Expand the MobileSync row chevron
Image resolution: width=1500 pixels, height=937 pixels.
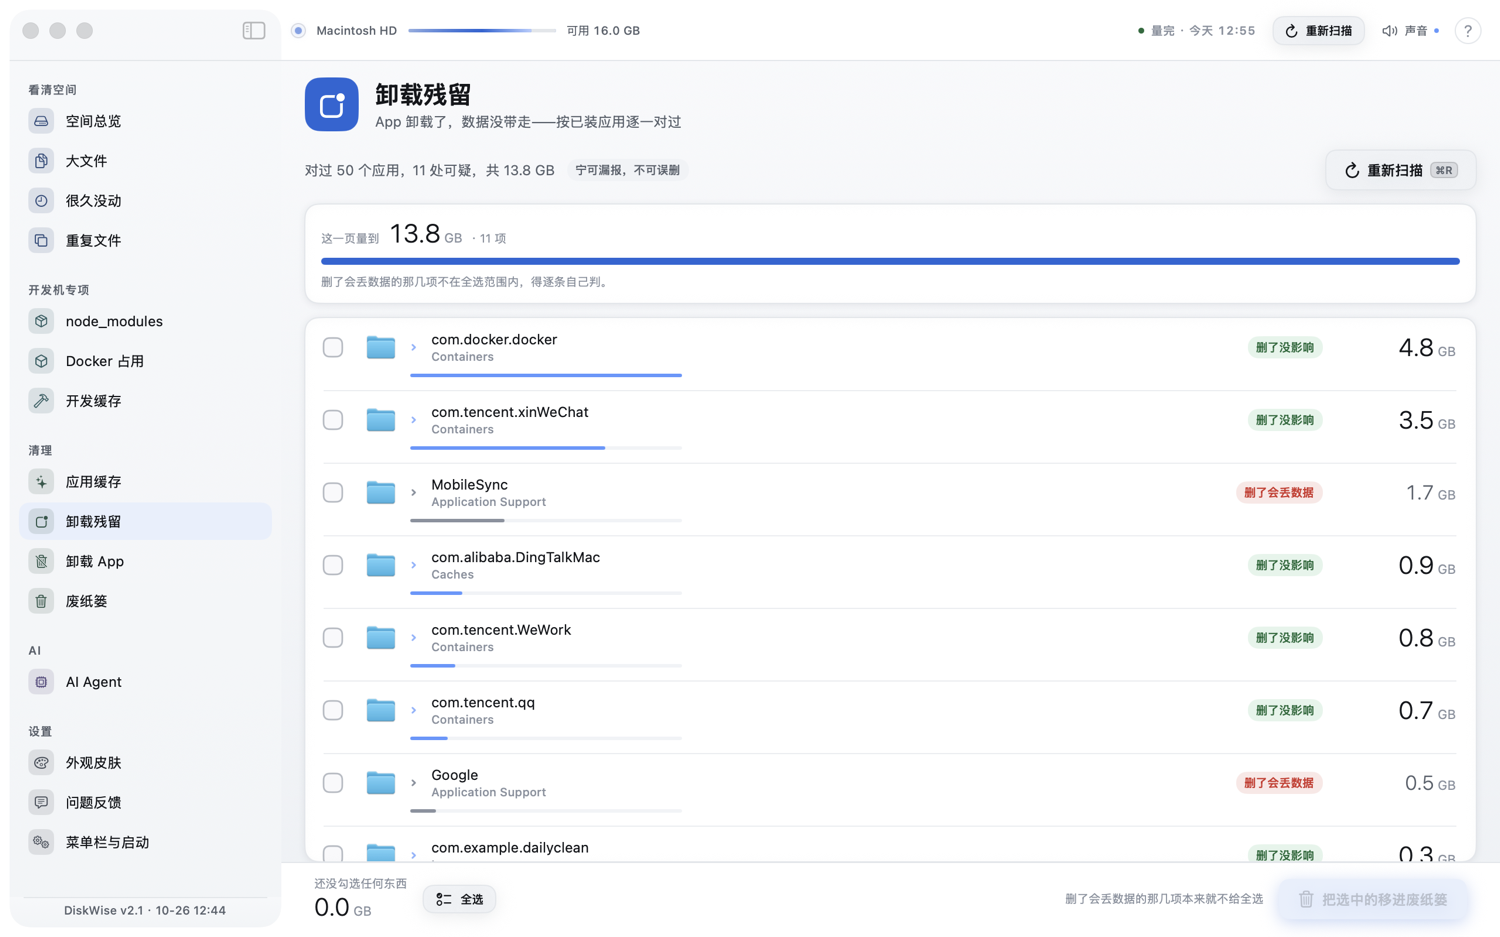[413, 492]
